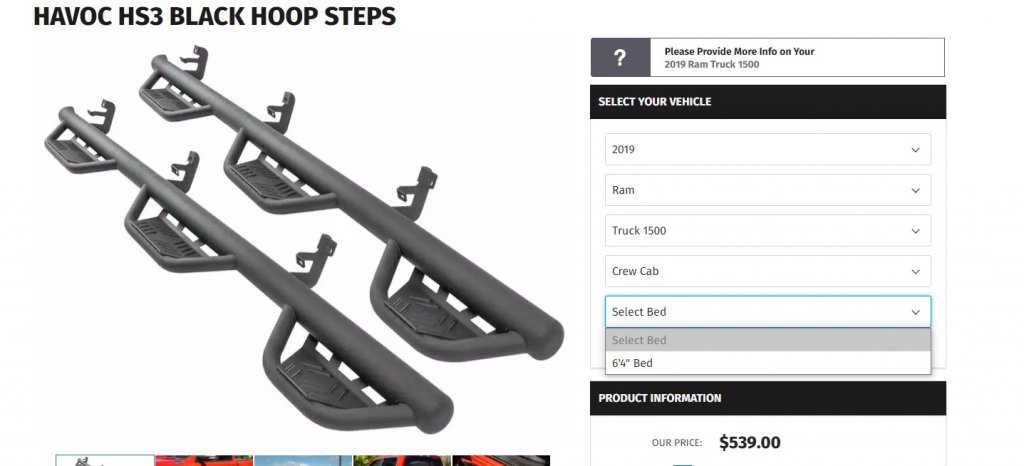Choose the 6'4" Bed option

[x=767, y=363]
